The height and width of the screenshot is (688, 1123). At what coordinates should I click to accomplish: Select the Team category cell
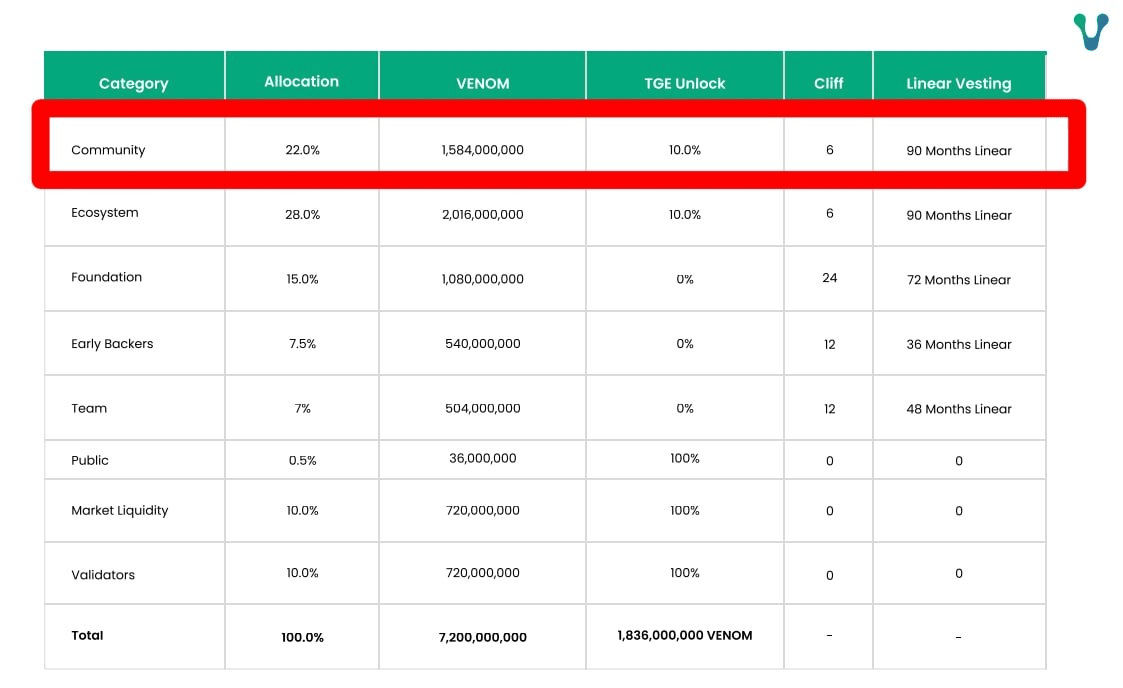[x=89, y=408]
